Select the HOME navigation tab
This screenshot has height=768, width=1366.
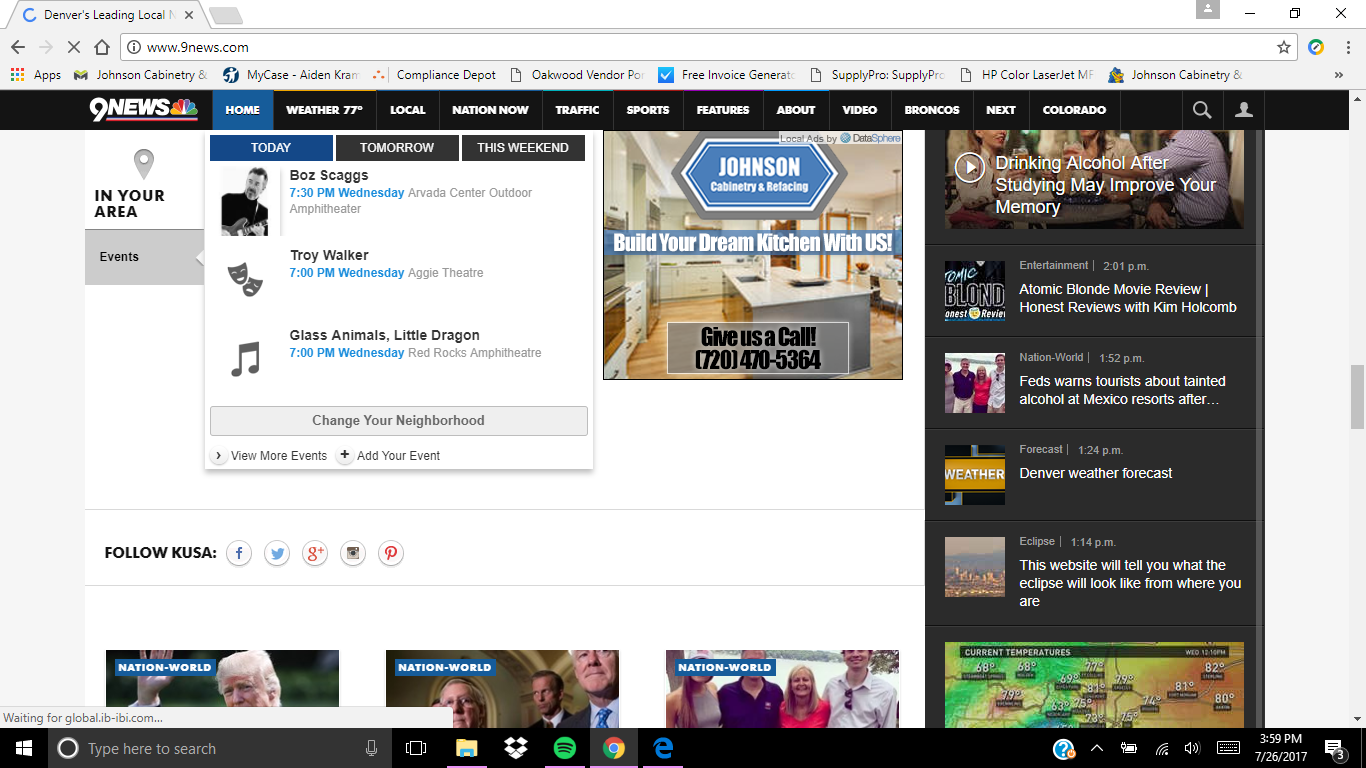pyautogui.click(x=243, y=110)
